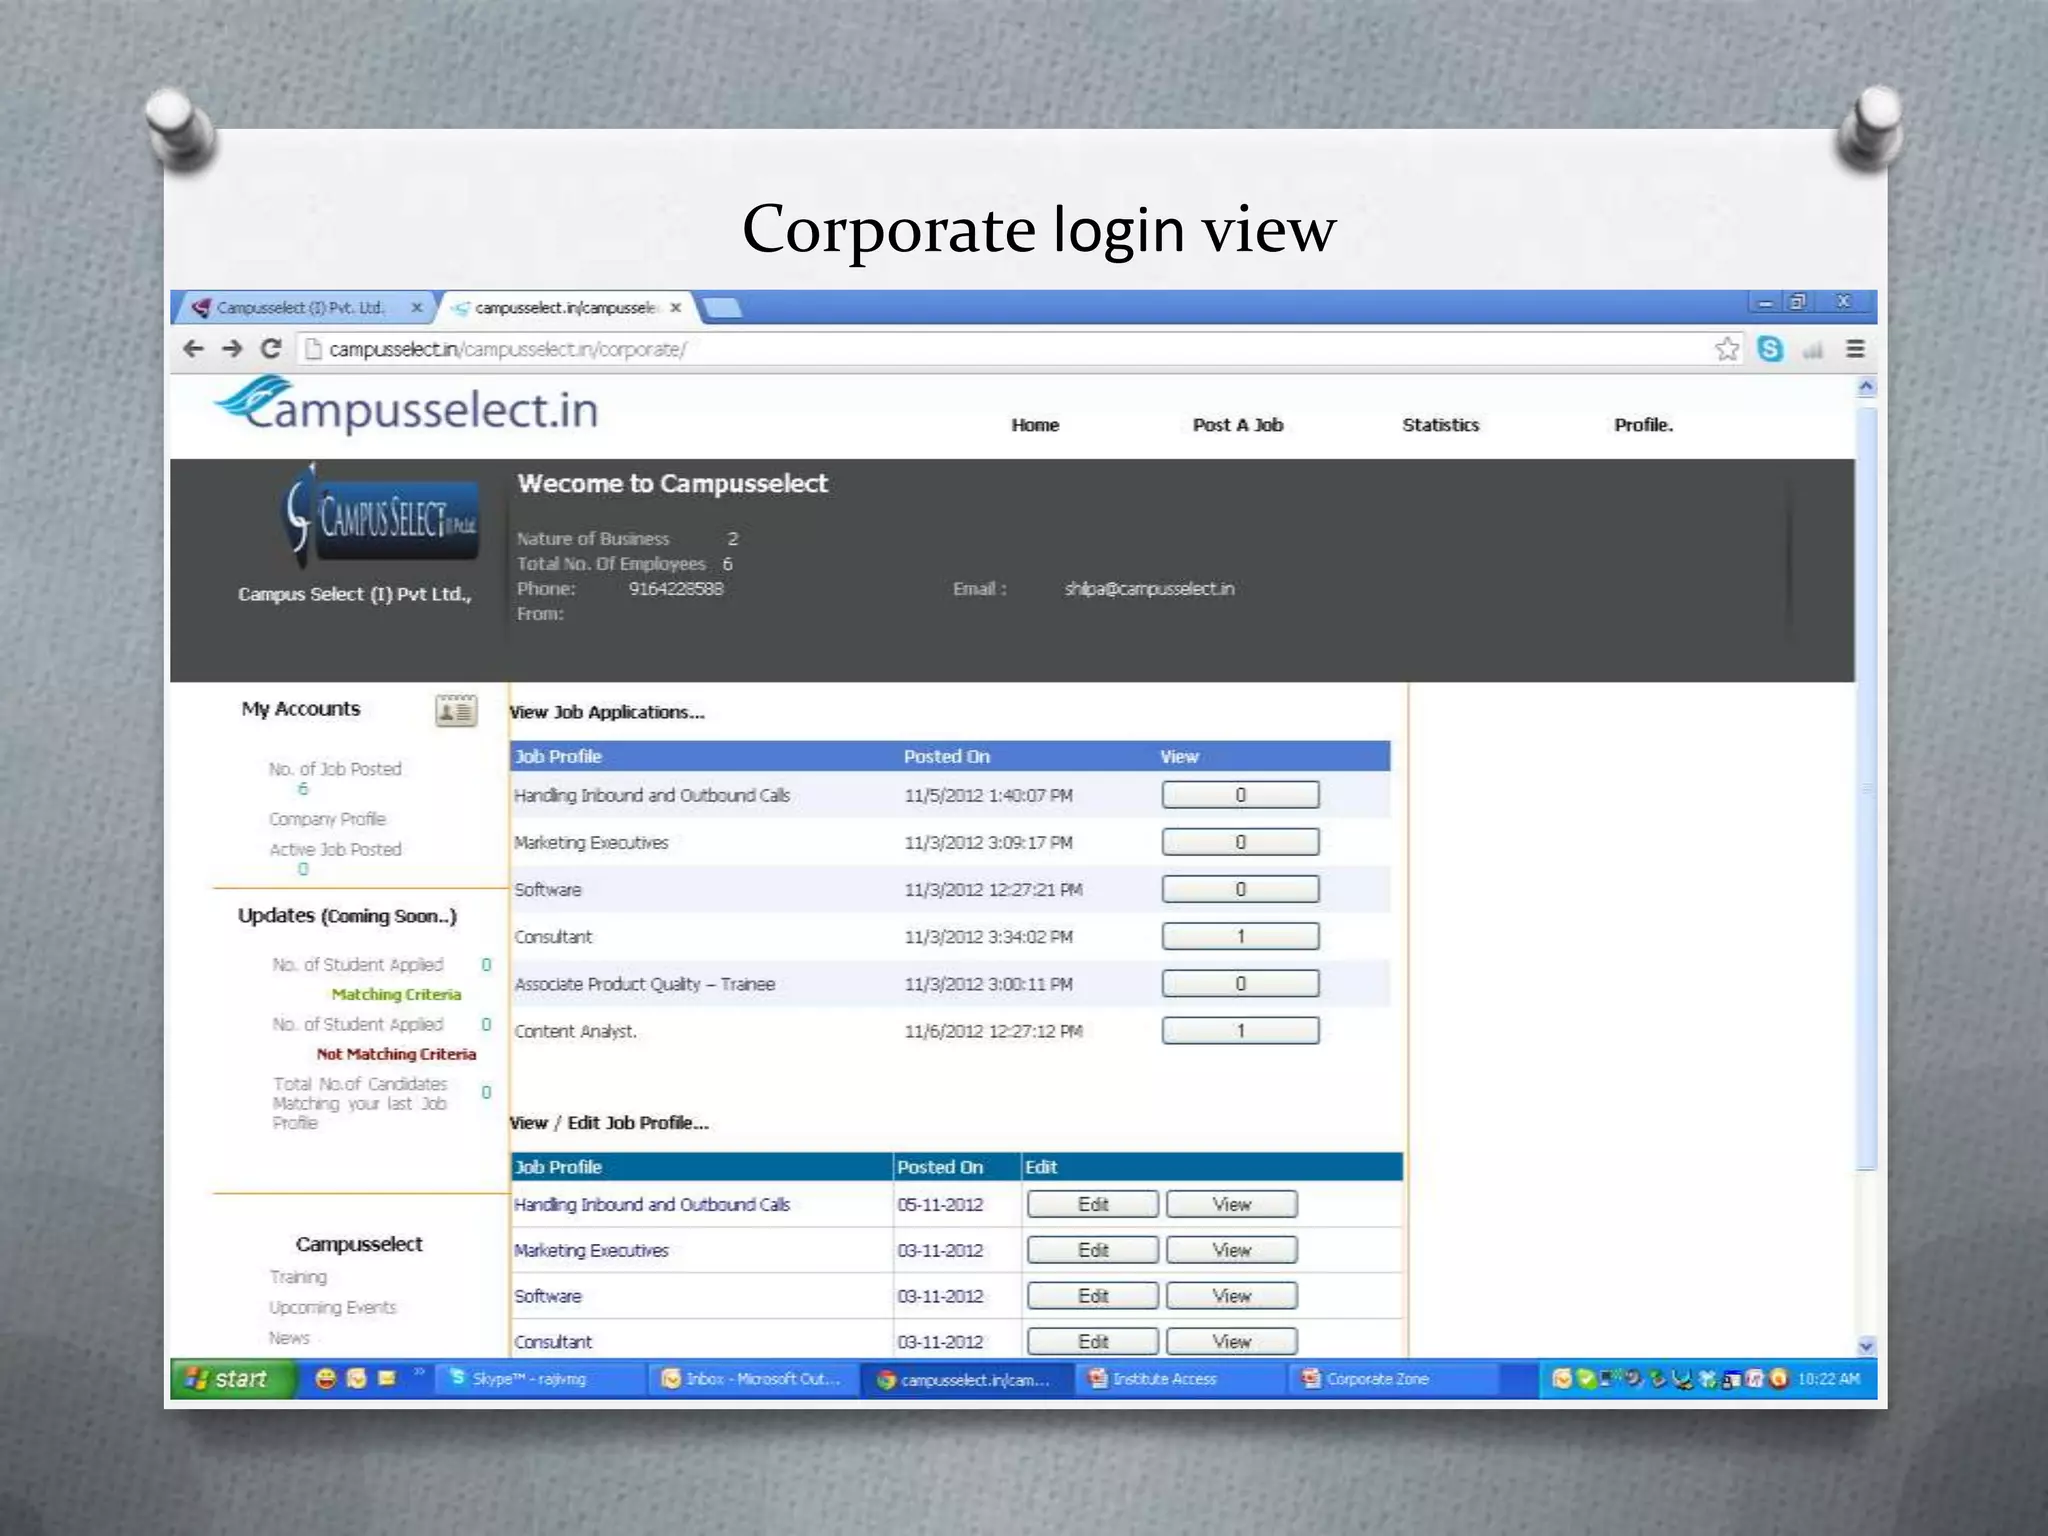
Task: Click view count button for Consultant application
Action: click(1240, 936)
